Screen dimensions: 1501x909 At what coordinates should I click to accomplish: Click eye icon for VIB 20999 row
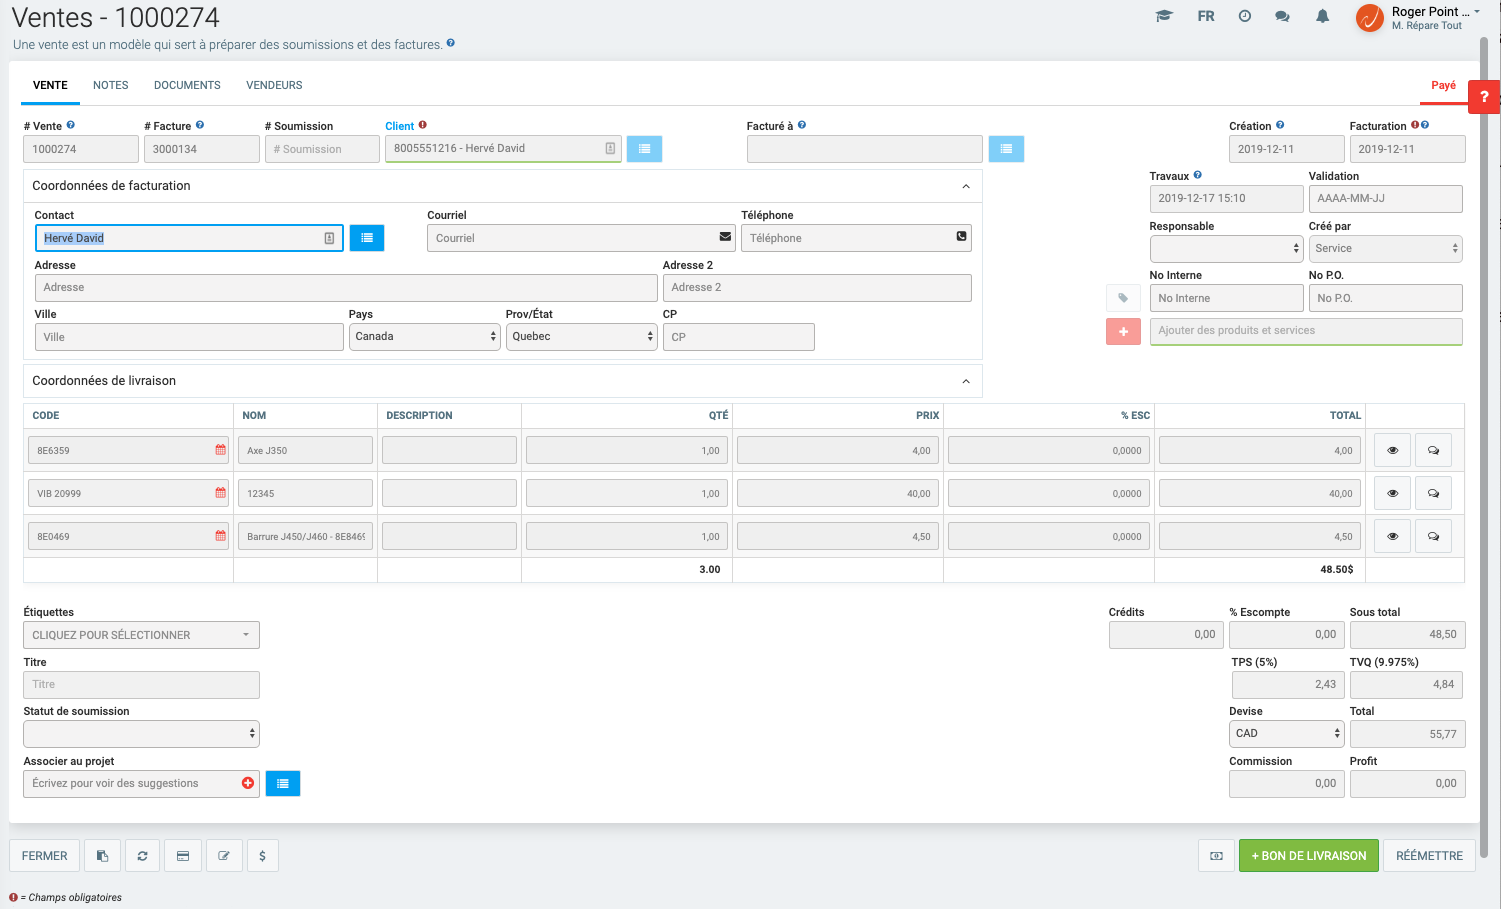(x=1392, y=494)
